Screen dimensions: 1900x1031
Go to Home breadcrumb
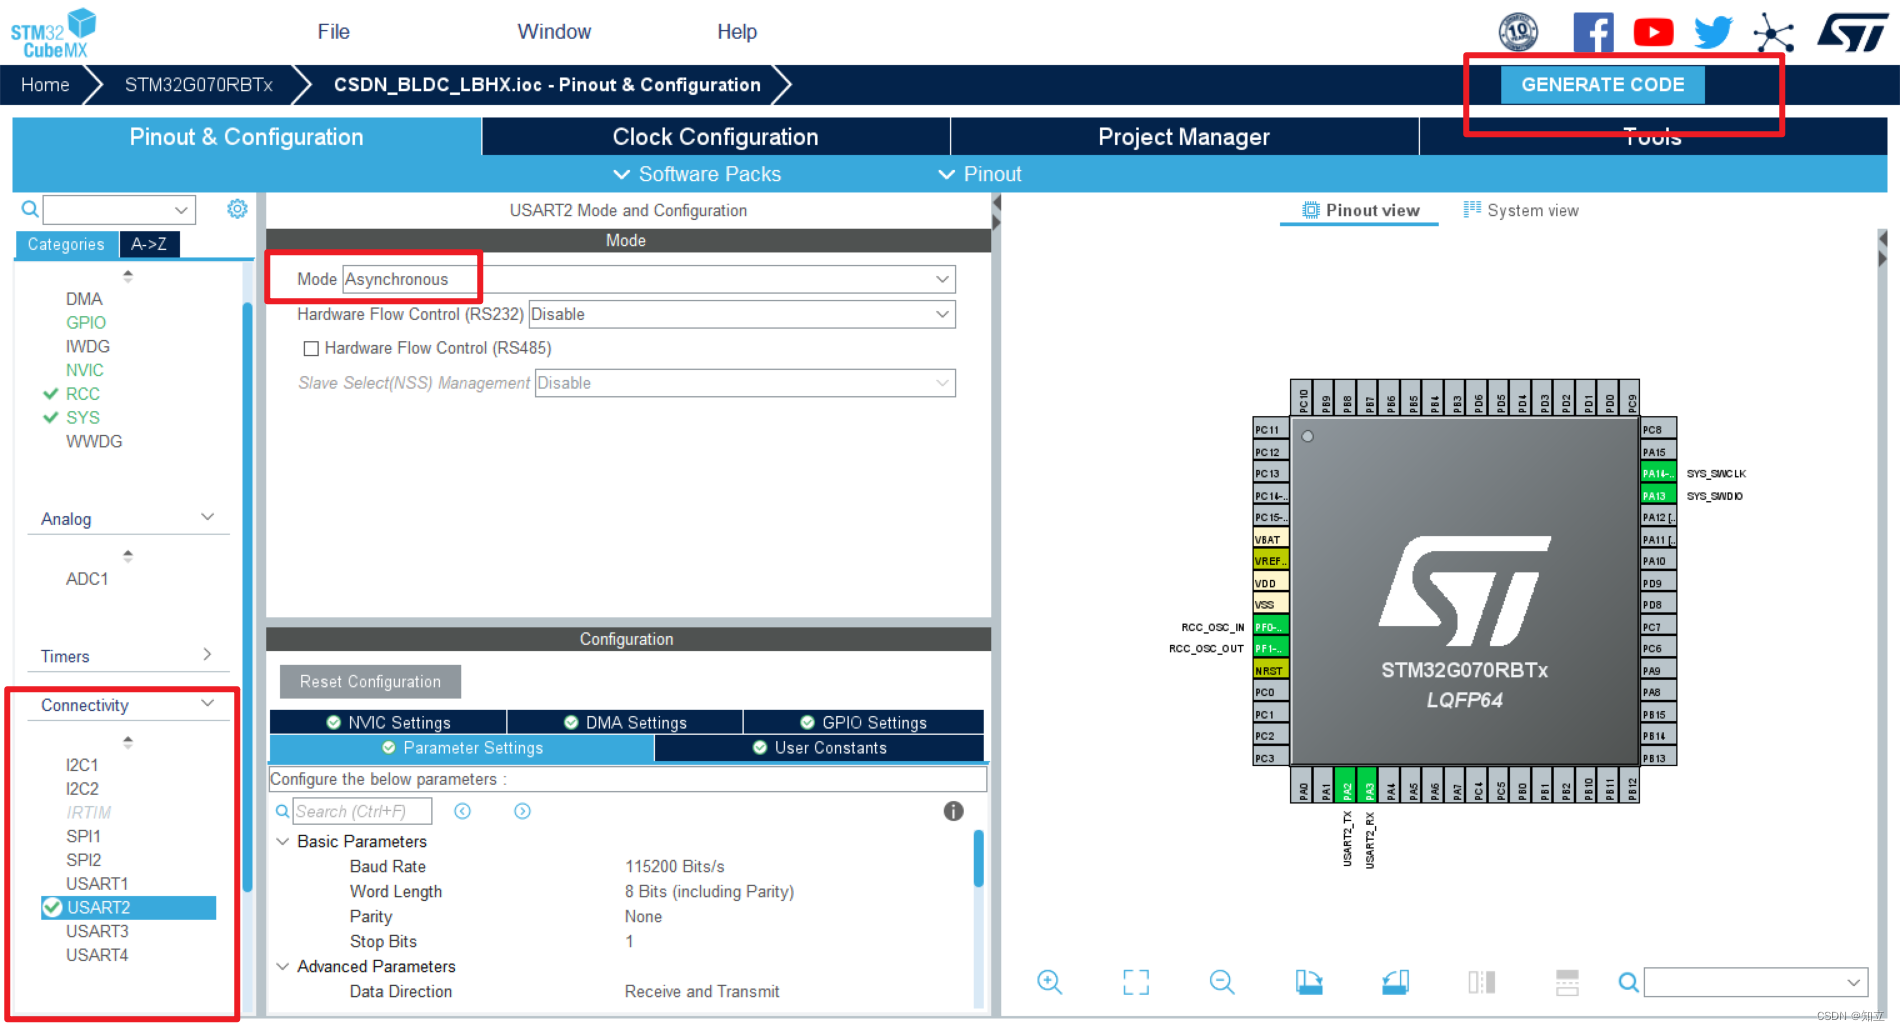[x=45, y=85]
